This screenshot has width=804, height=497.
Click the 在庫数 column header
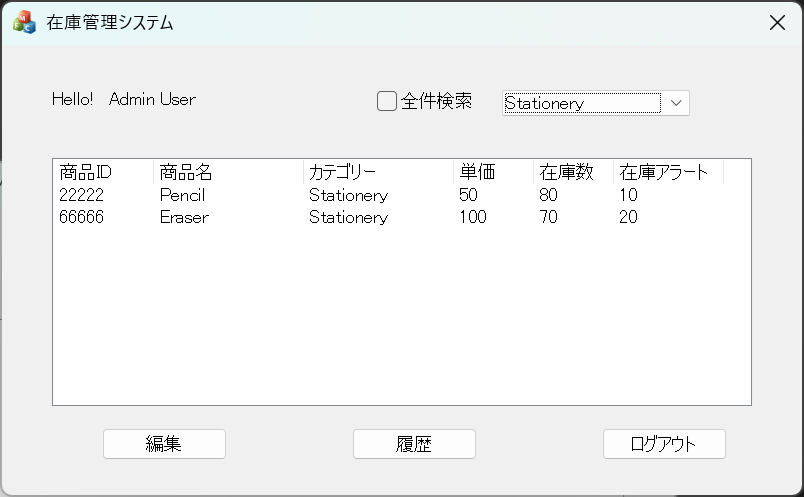(566, 172)
